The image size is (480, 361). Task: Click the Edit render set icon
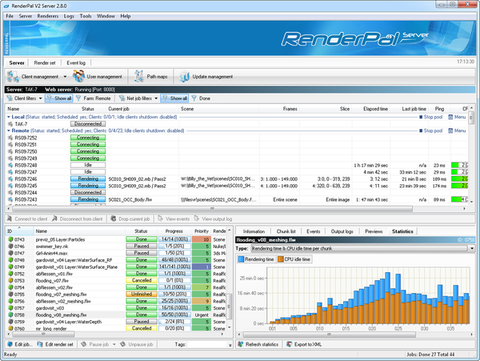(x=40, y=344)
